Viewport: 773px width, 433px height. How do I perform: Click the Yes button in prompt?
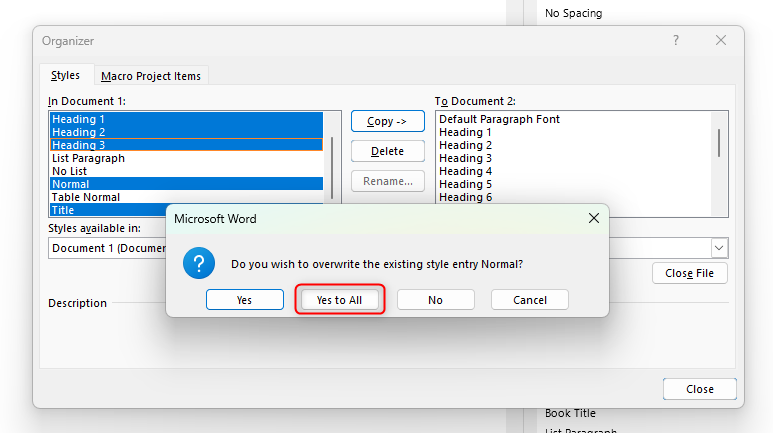(244, 300)
